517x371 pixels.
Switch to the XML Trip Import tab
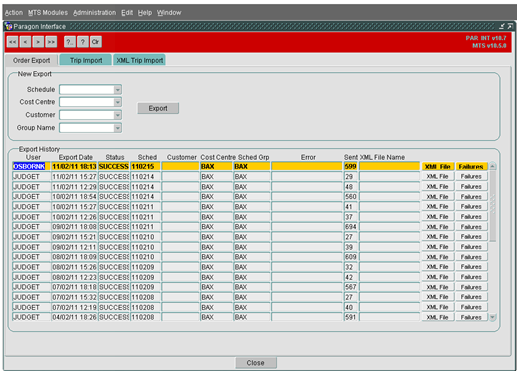tap(139, 60)
